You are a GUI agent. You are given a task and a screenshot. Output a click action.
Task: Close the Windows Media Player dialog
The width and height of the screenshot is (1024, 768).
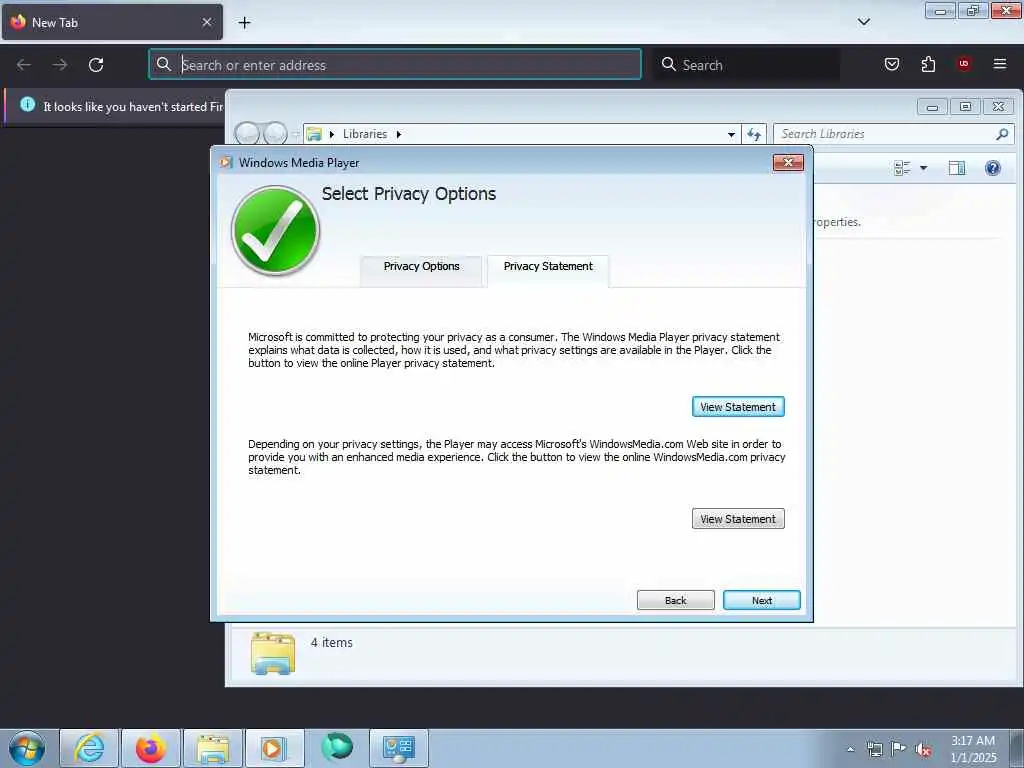[x=788, y=163]
